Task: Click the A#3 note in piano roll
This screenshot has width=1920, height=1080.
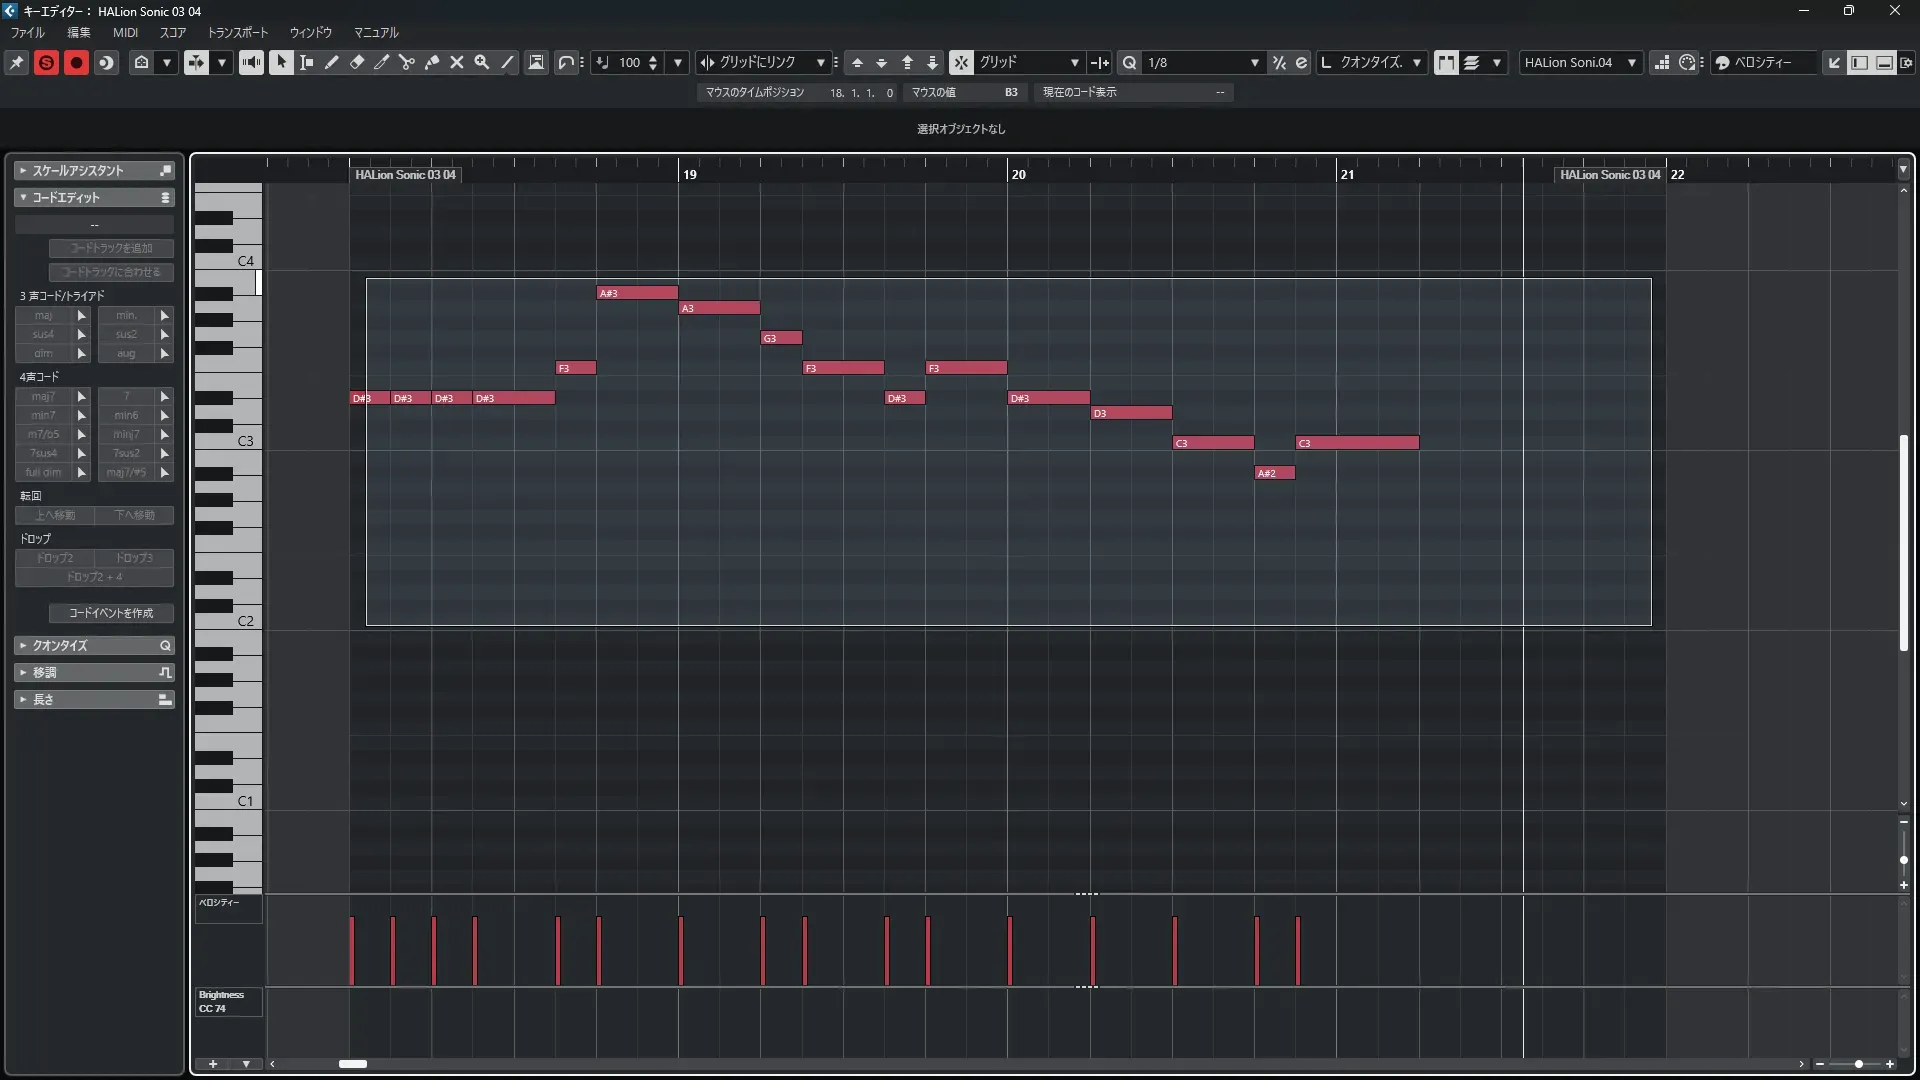Action: tap(637, 293)
